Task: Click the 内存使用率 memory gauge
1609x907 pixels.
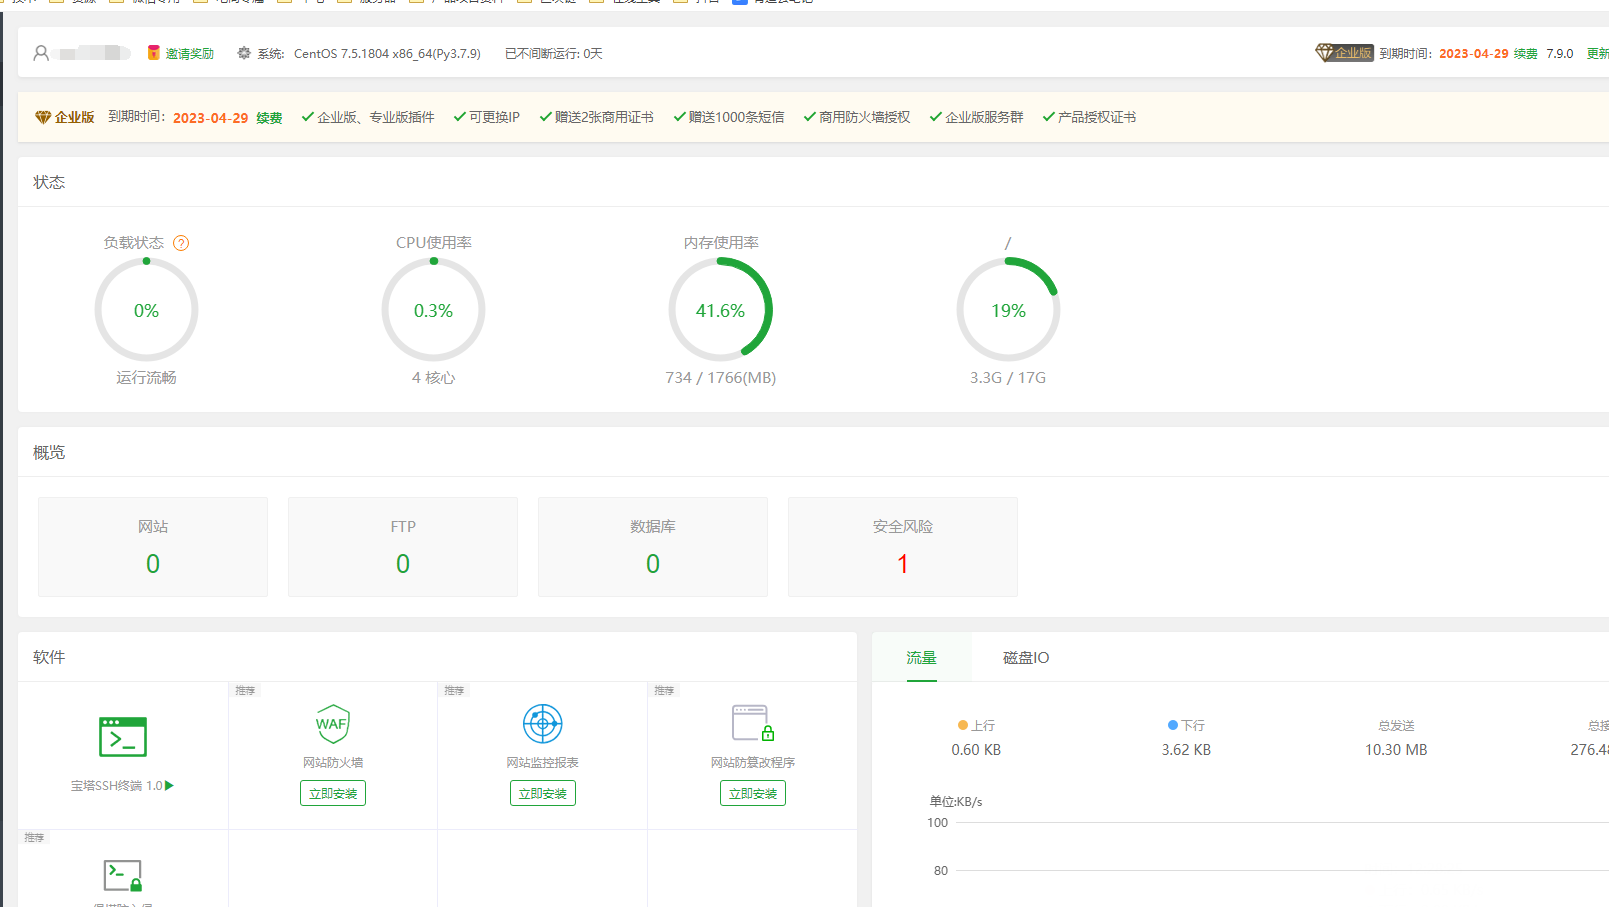Action: pos(720,310)
